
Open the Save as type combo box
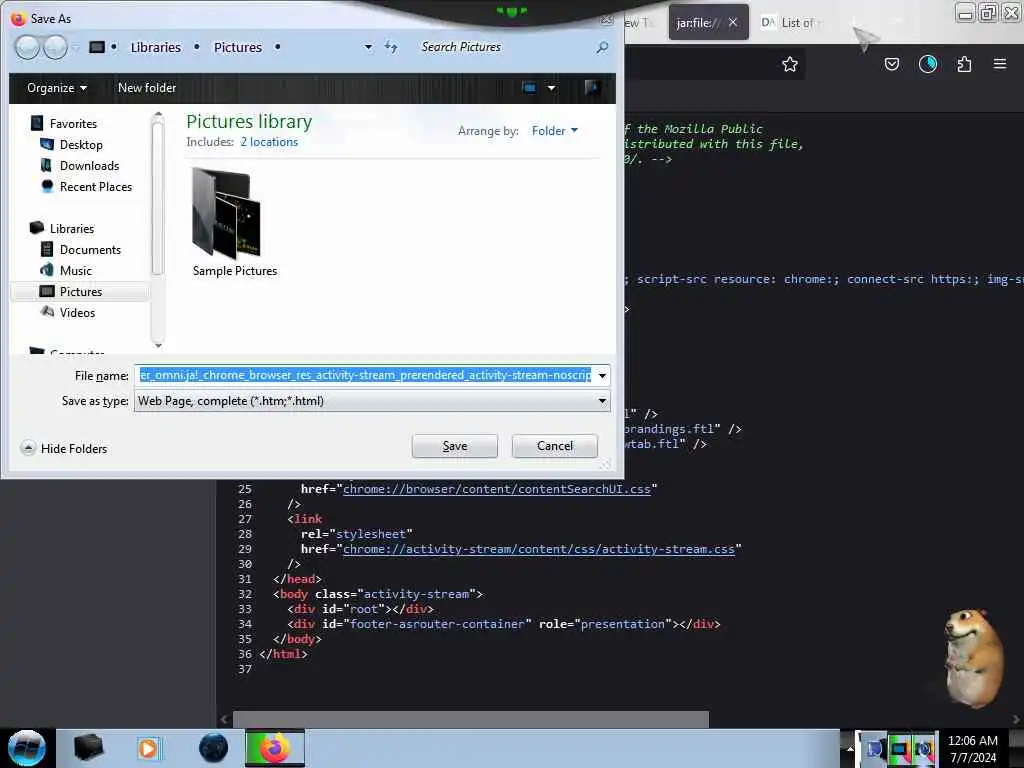(x=372, y=401)
